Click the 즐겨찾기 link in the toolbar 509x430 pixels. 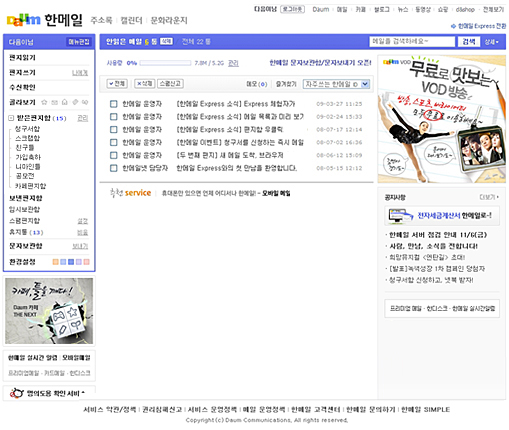click(286, 84)
